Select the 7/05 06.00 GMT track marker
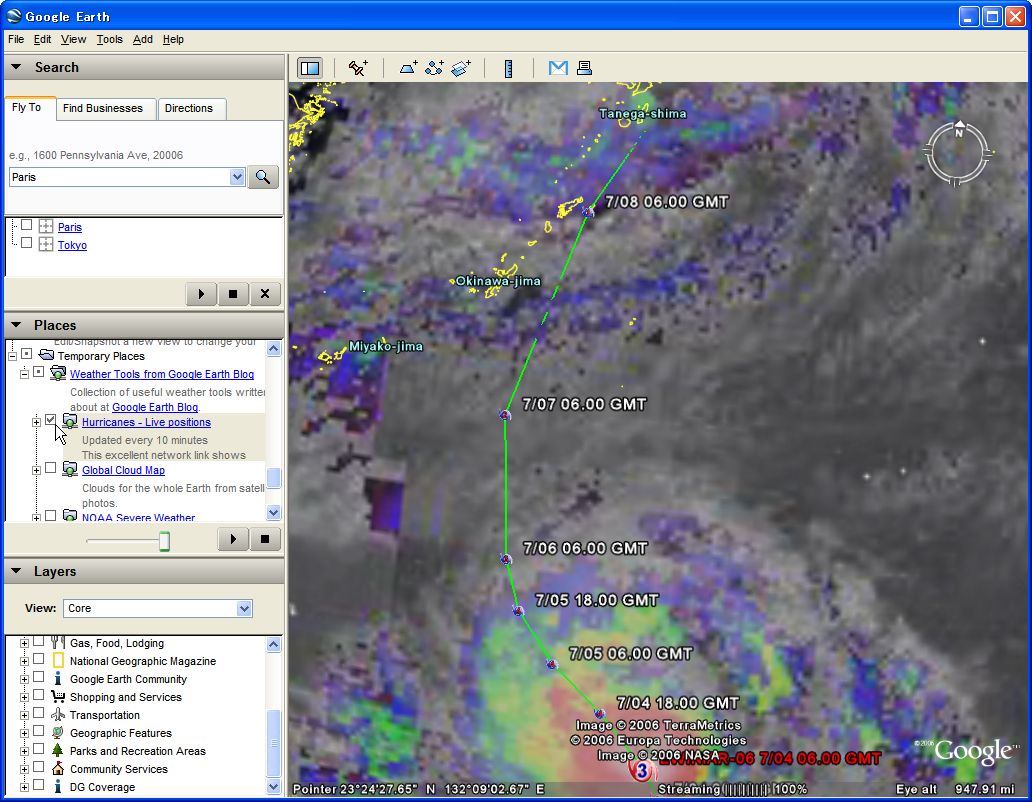This screenshot has height=802, width=1032. (552, 664)
